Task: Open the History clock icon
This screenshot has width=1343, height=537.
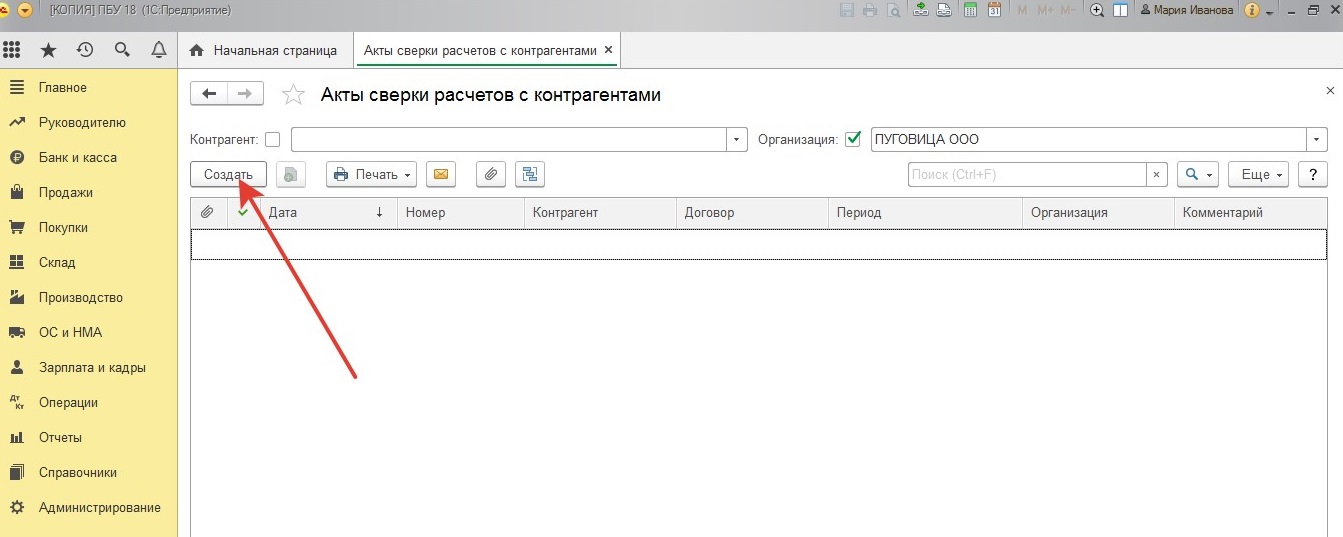Action: click(x=85, y=50)
